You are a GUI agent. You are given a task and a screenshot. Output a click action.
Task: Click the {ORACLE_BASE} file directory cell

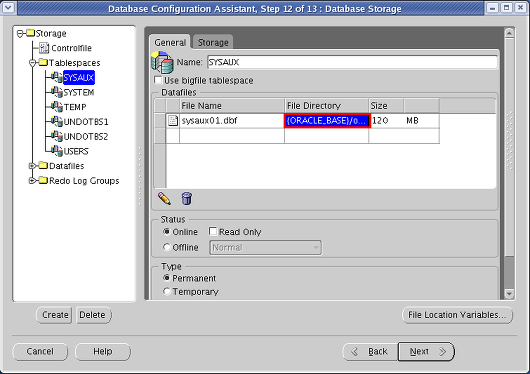point(327,120)
